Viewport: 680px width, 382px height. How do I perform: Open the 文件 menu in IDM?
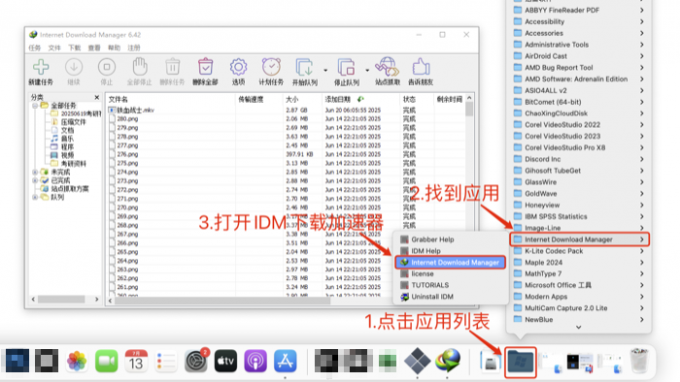click(54, 48)
